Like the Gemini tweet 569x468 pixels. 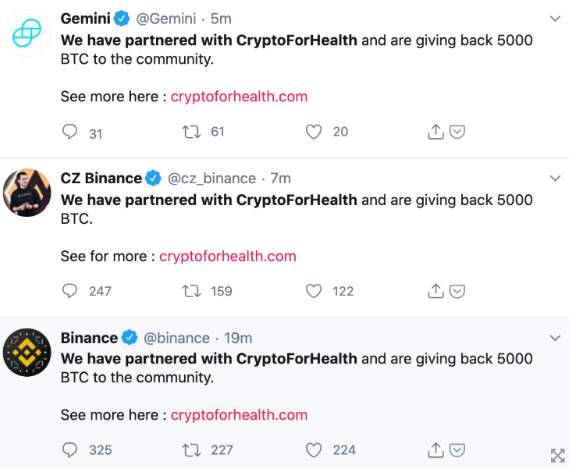click(314, 132)
